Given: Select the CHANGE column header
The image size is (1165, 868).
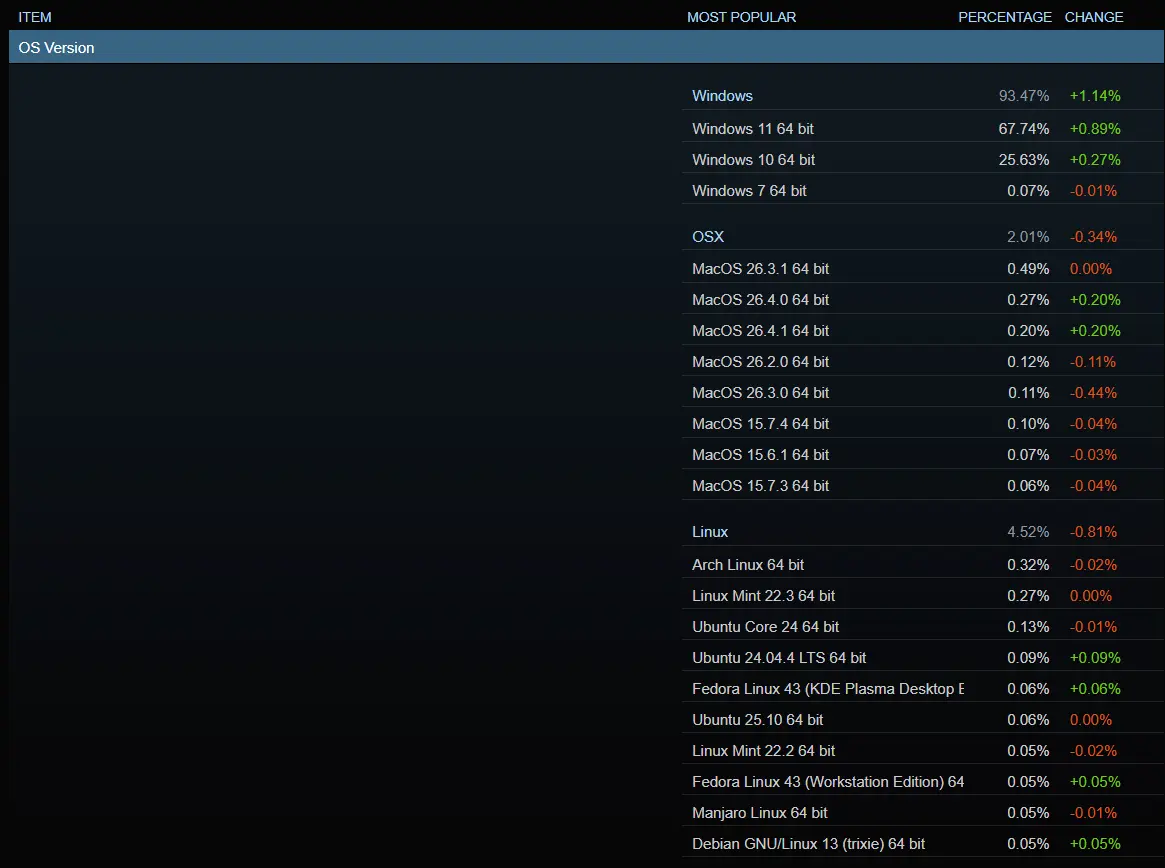Looking at the screenshot, I should pyautogui.click(x=1094, y=17).
